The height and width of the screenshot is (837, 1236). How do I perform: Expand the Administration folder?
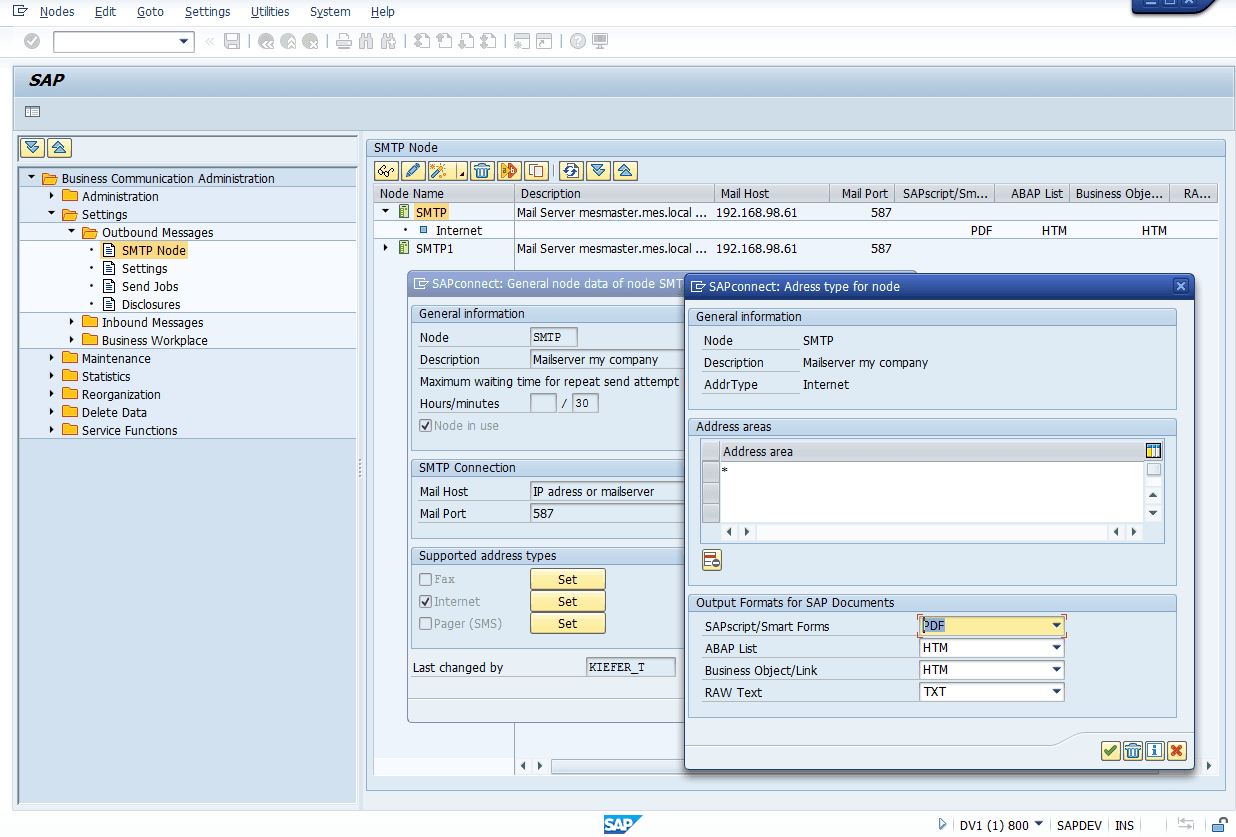pyautogui.click(x=52, y=196)
